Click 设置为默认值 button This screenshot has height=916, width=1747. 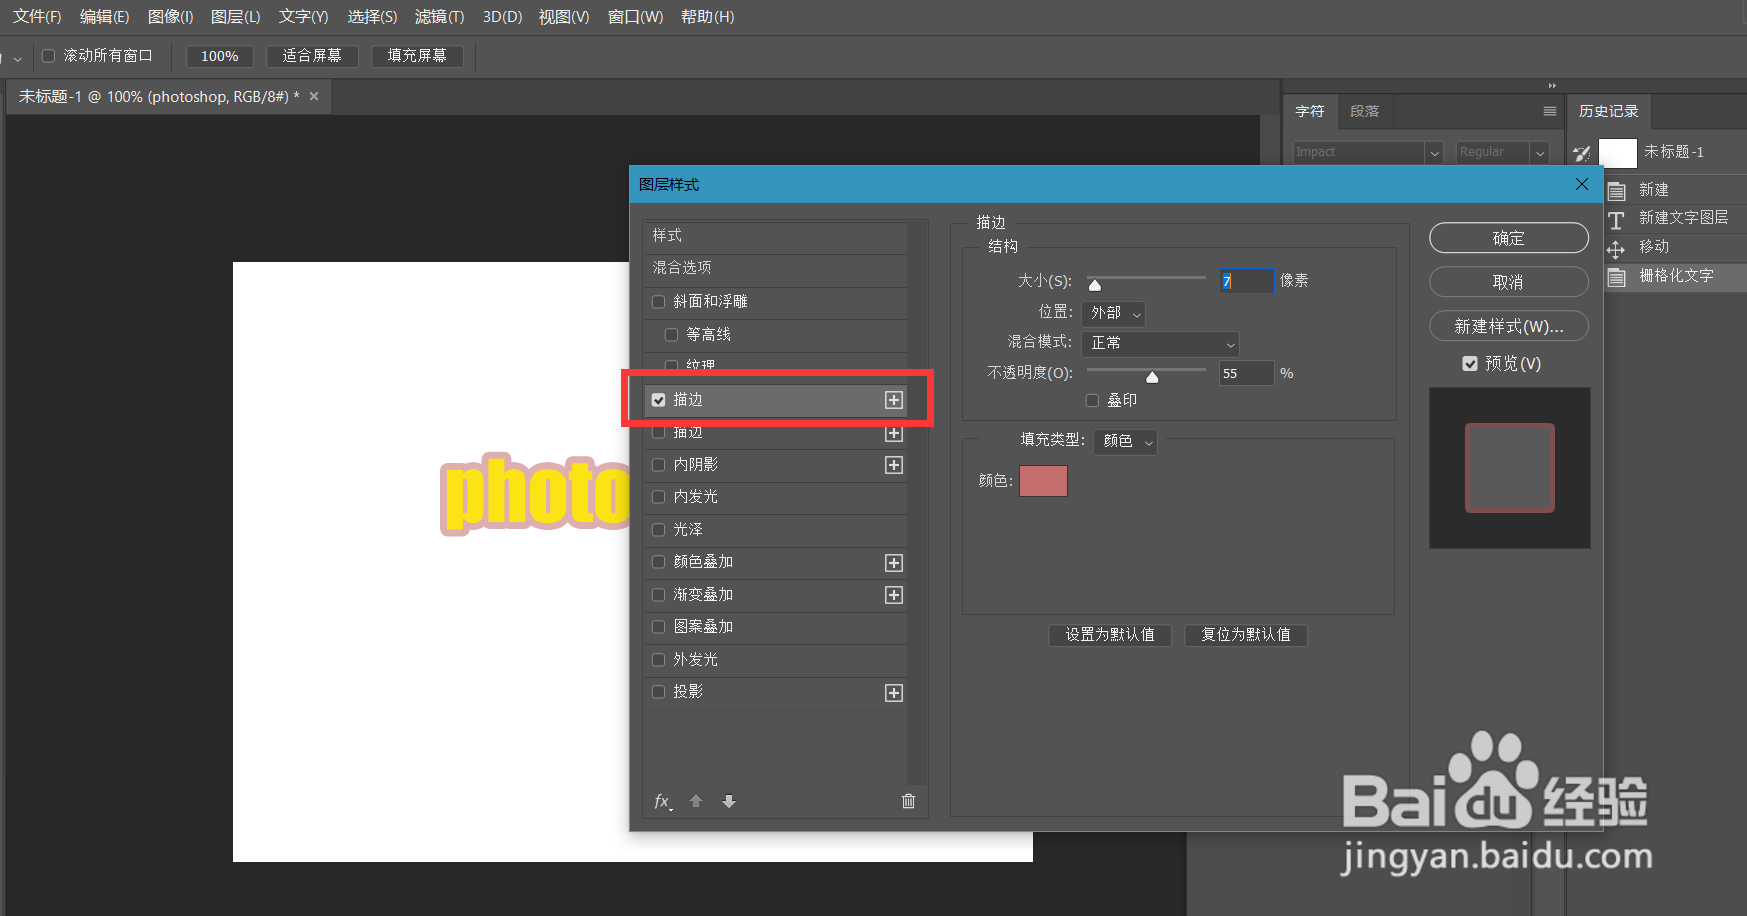1110,635
